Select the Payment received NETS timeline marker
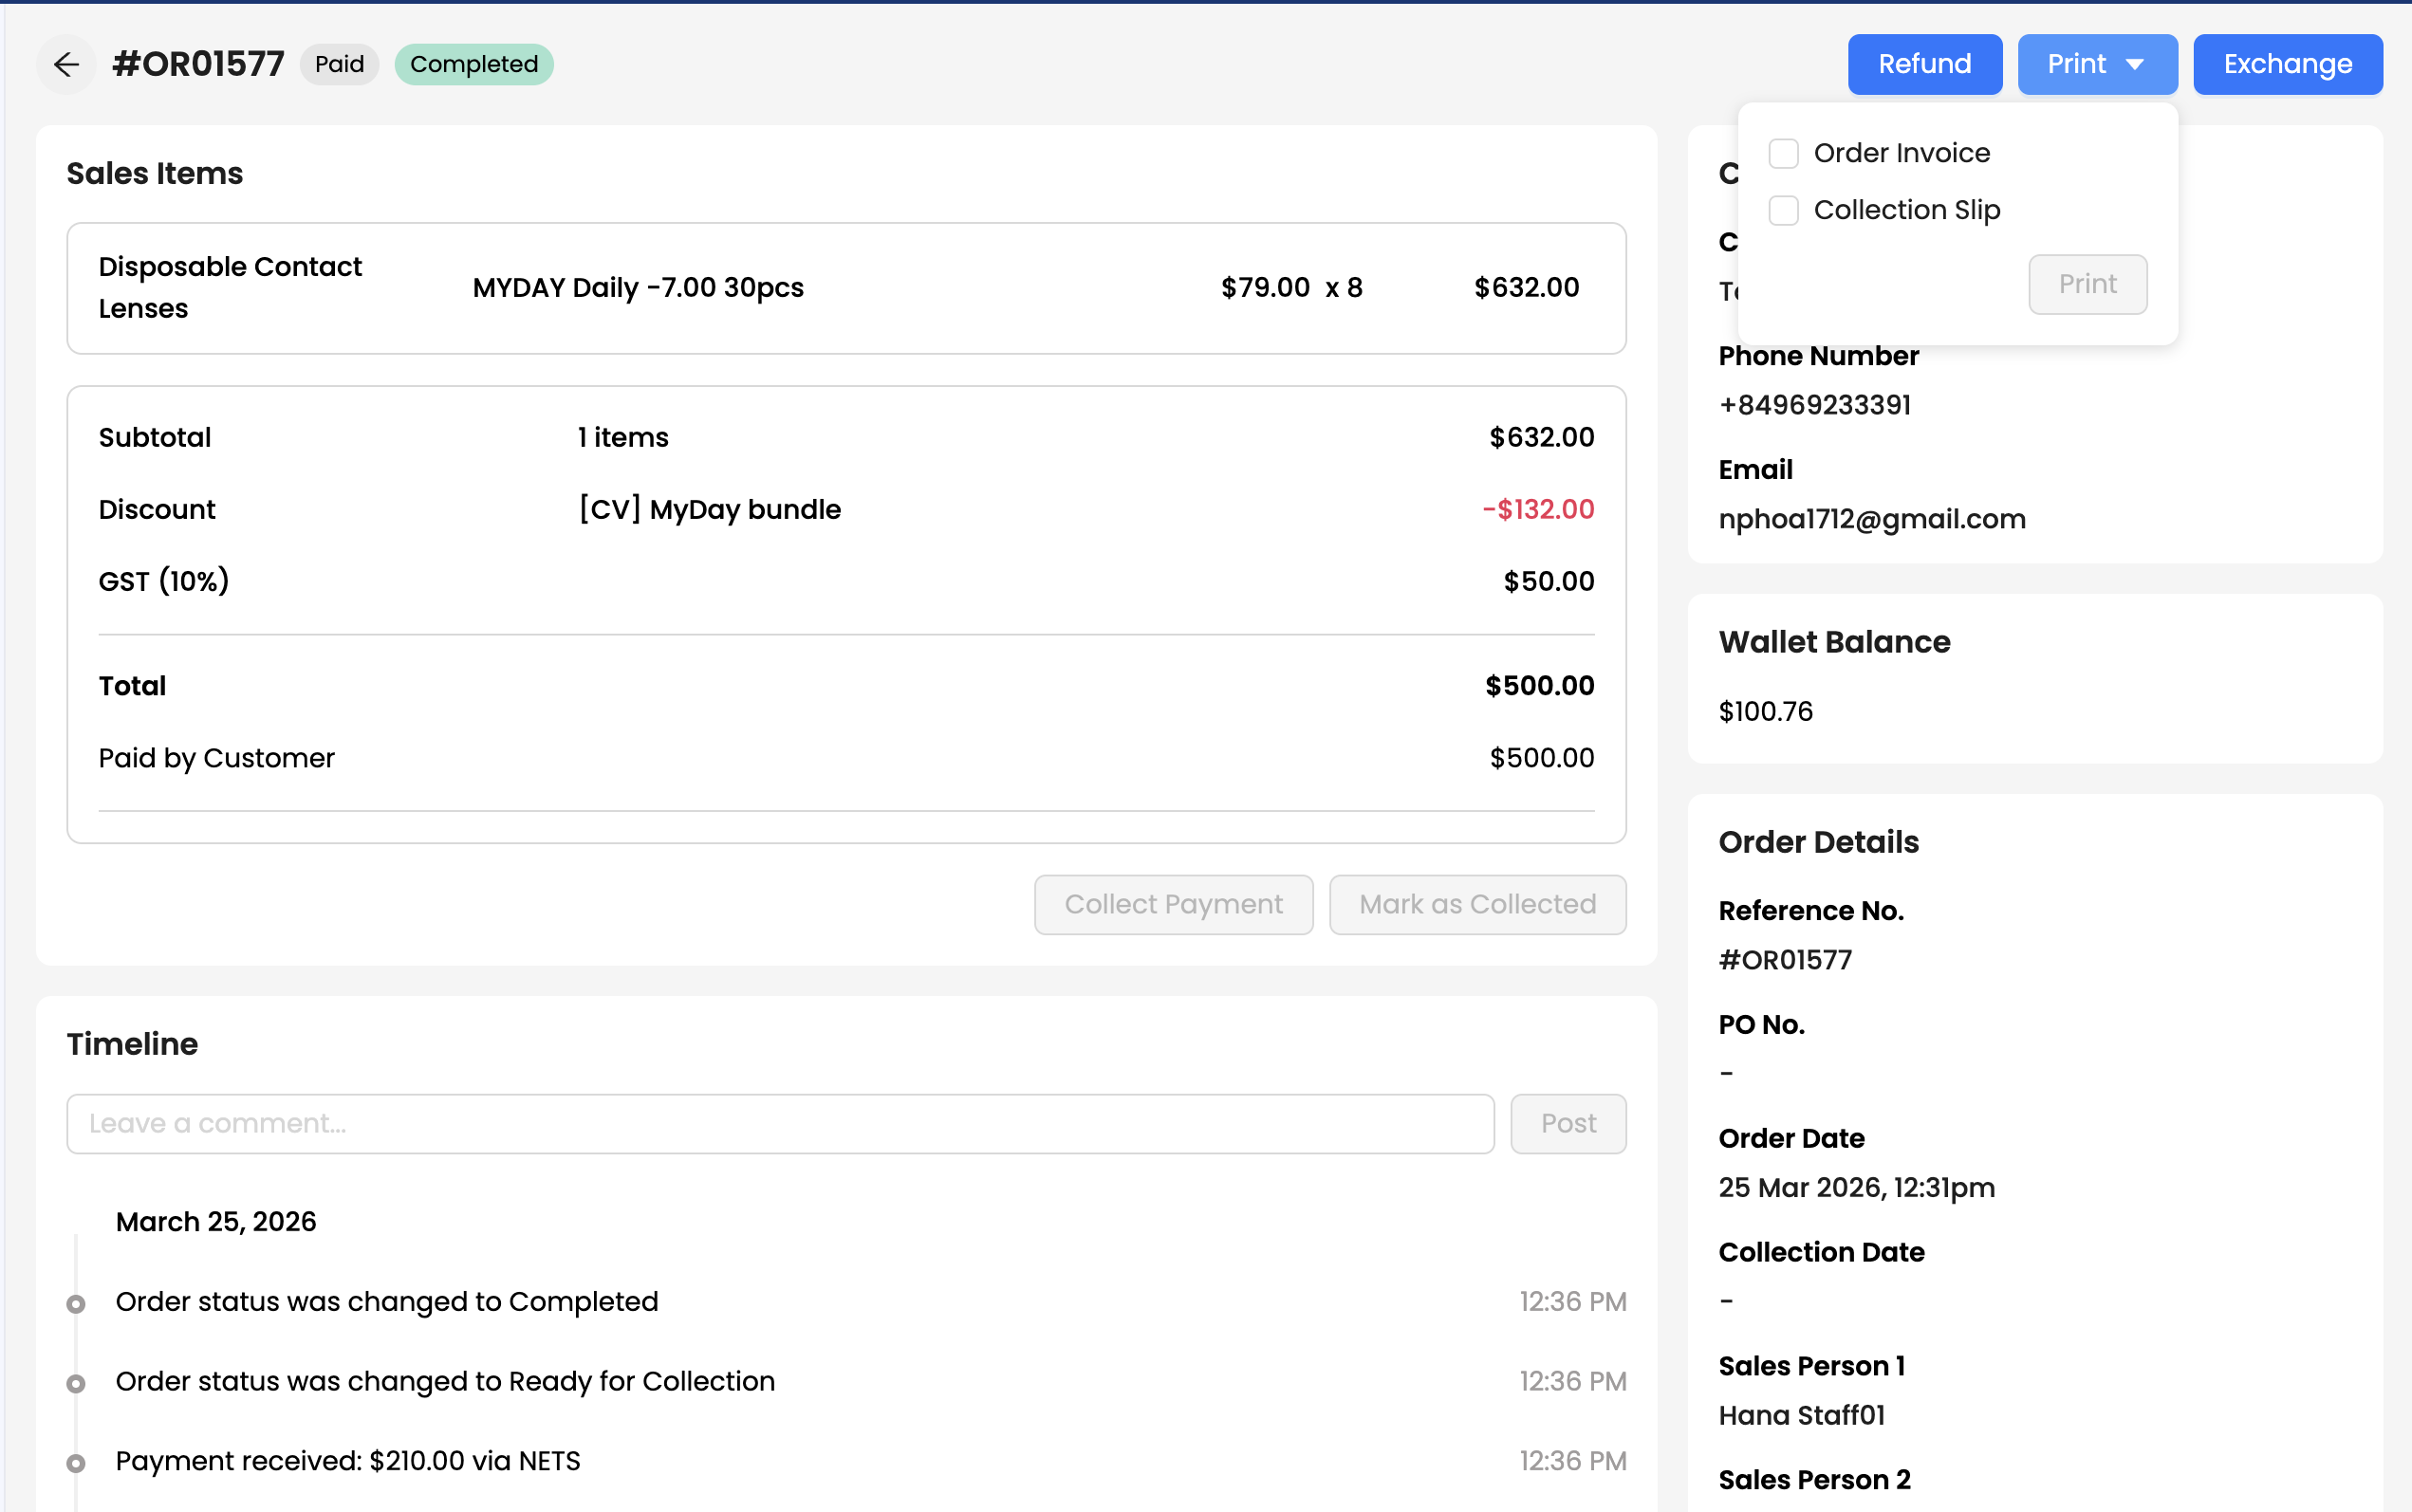Screen dimensions: 2412x1512 coord(76,1463)
